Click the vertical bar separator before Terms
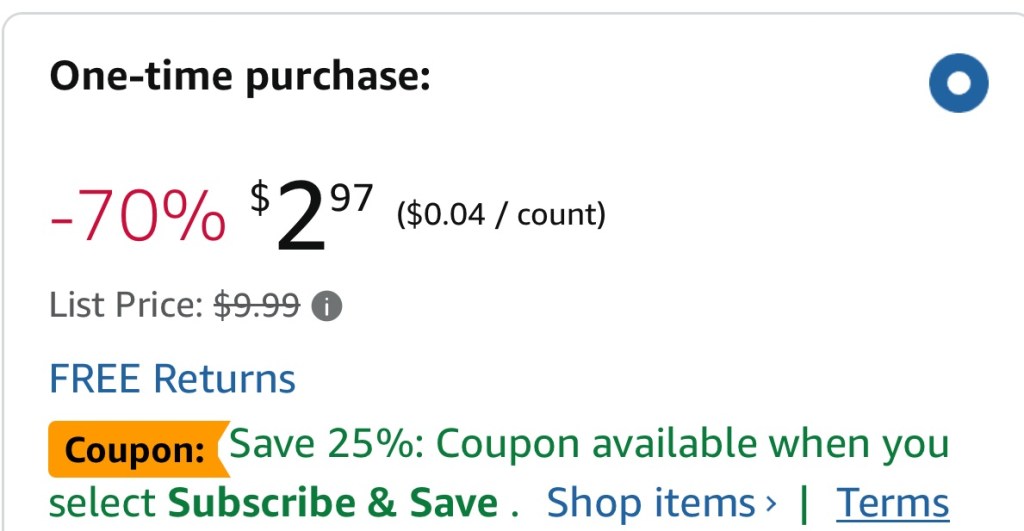 click(805, 502)
